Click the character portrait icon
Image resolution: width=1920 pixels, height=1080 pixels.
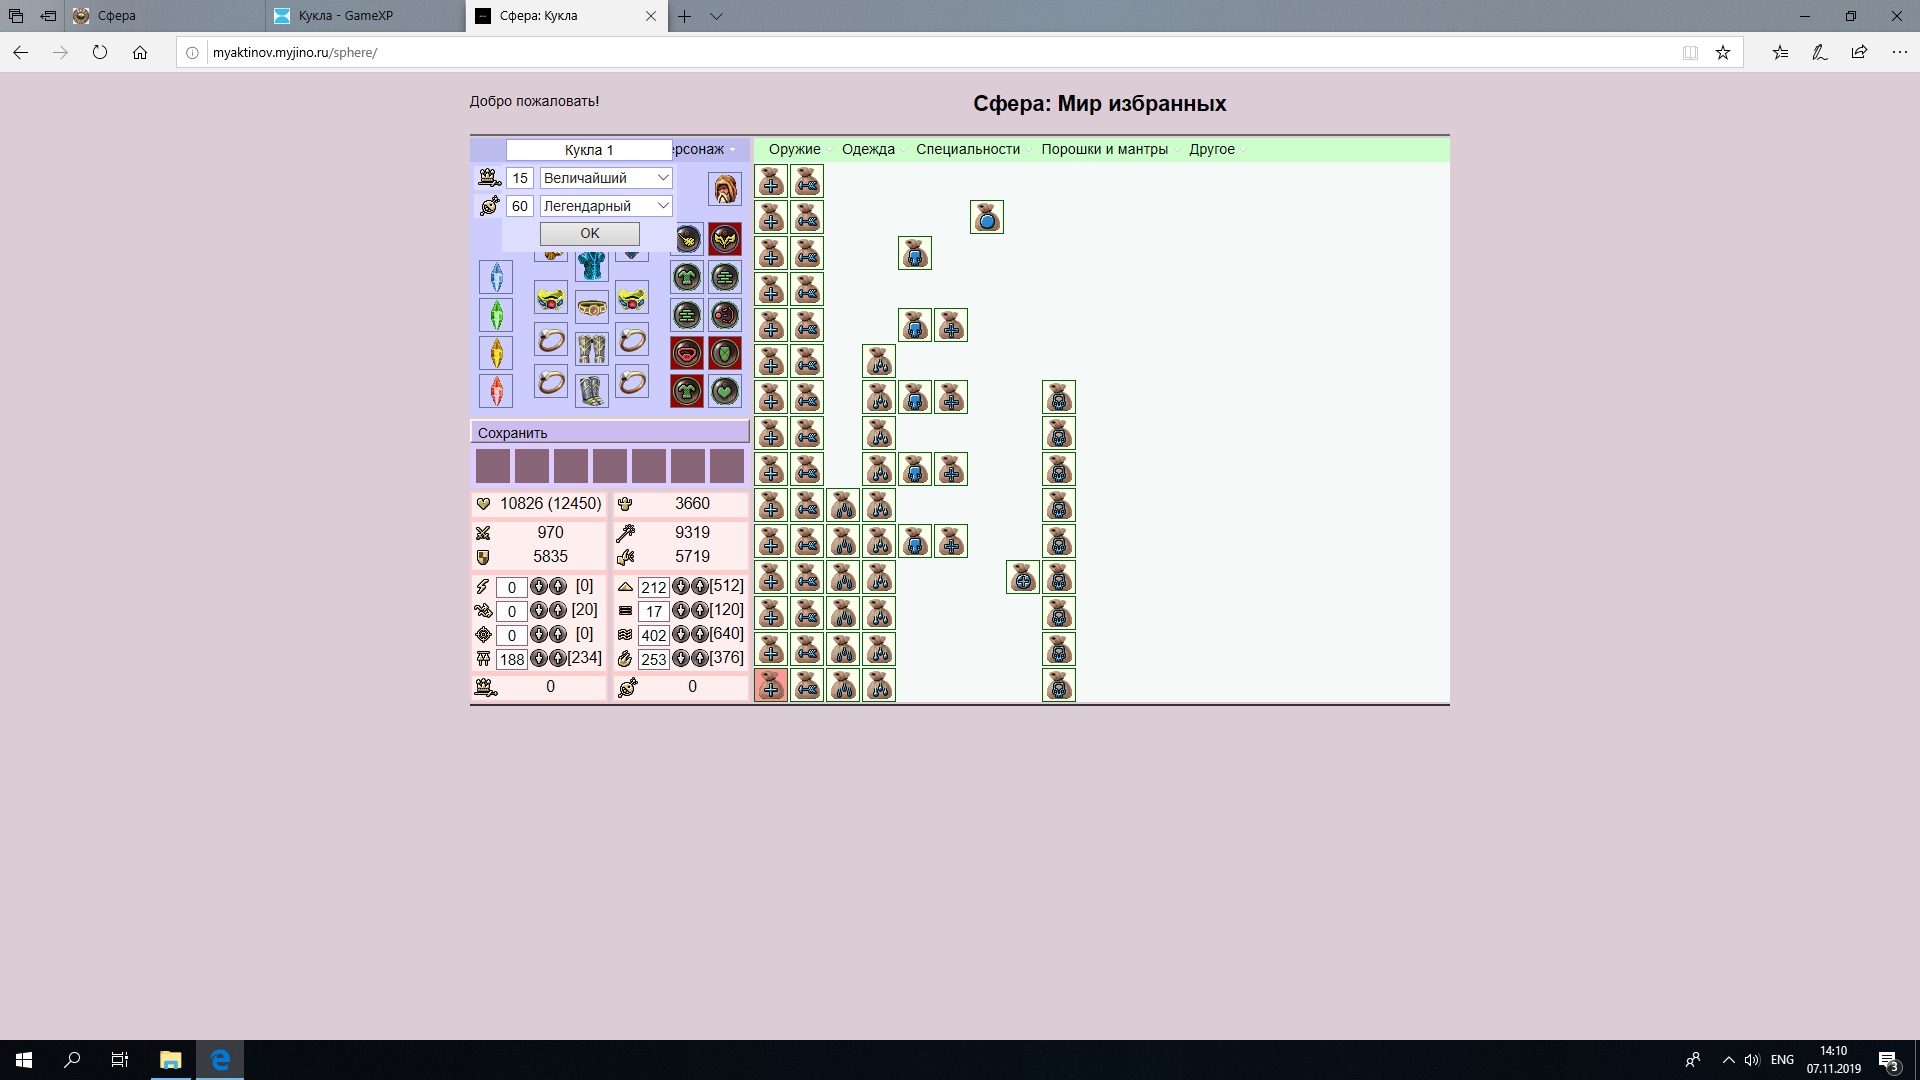click(x=725, y=188)
